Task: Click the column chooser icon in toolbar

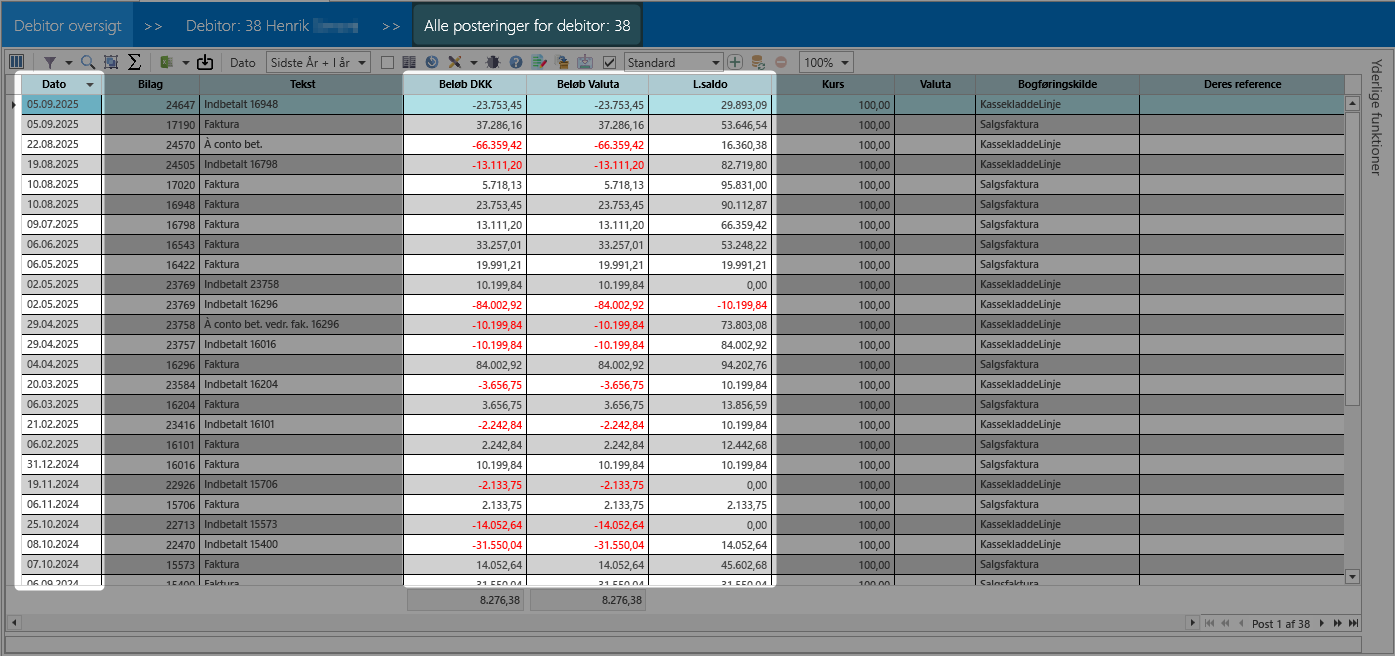Action: 16,62
